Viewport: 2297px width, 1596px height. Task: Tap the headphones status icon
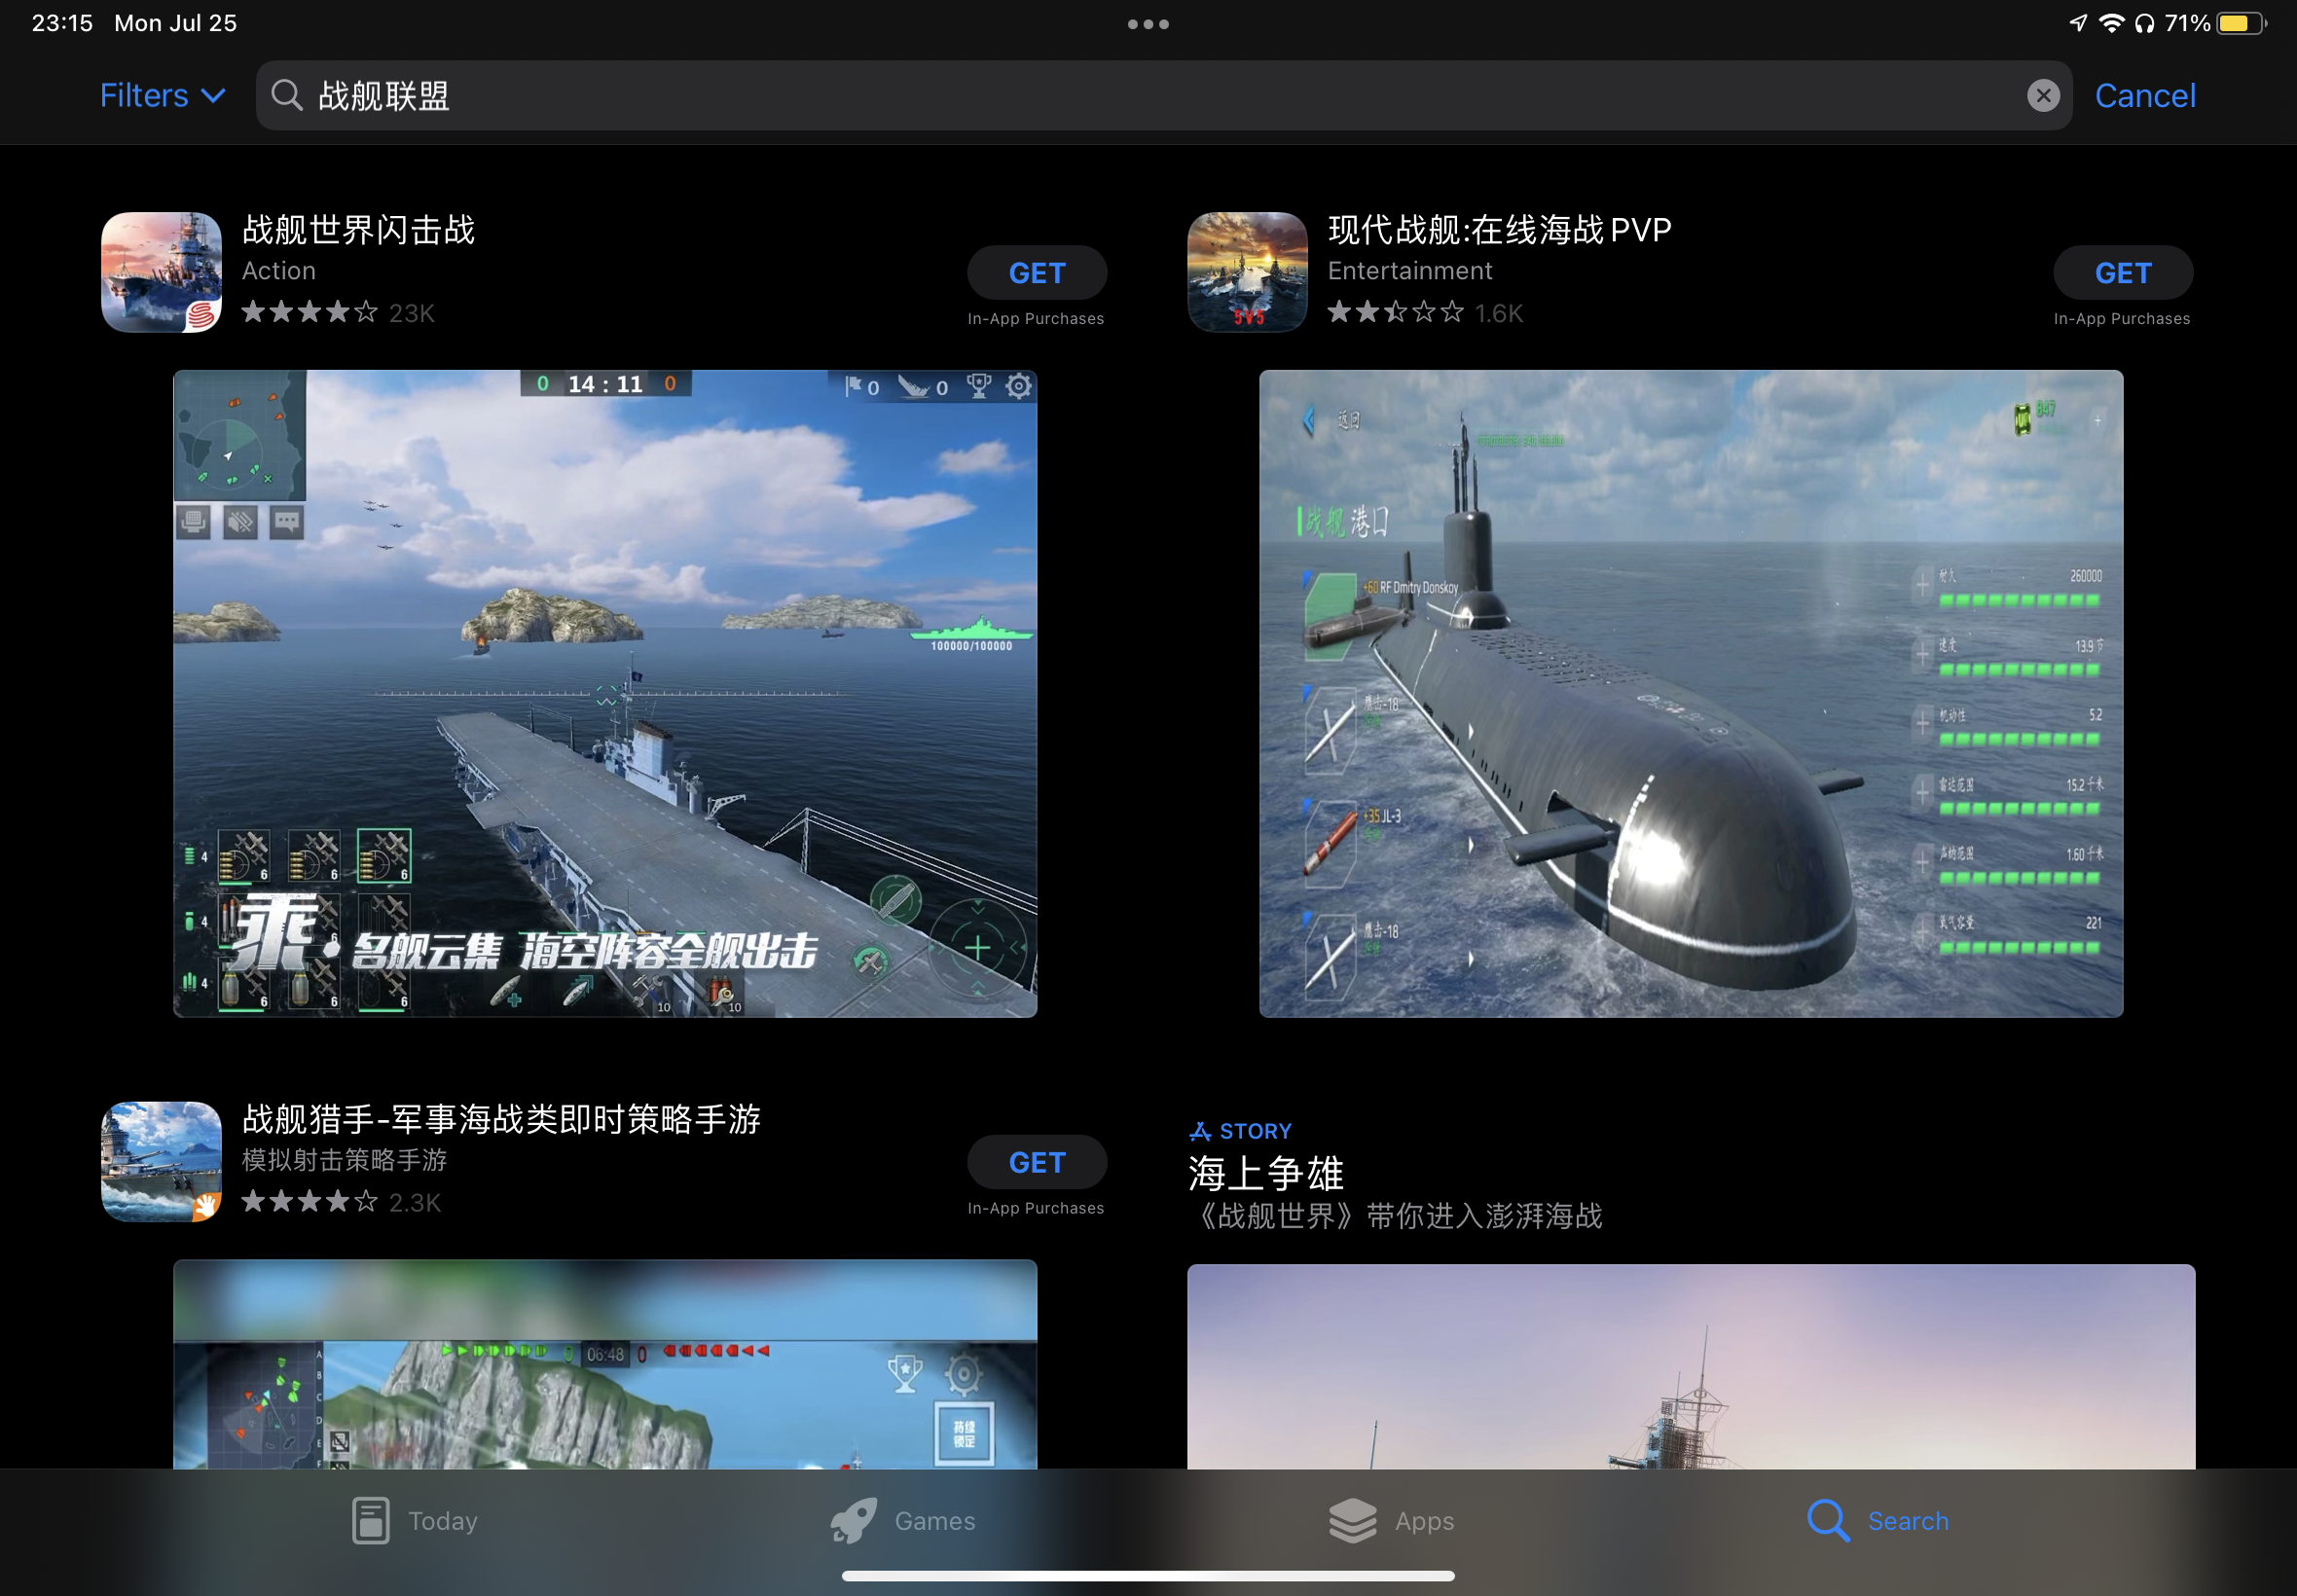point(2143,23)
